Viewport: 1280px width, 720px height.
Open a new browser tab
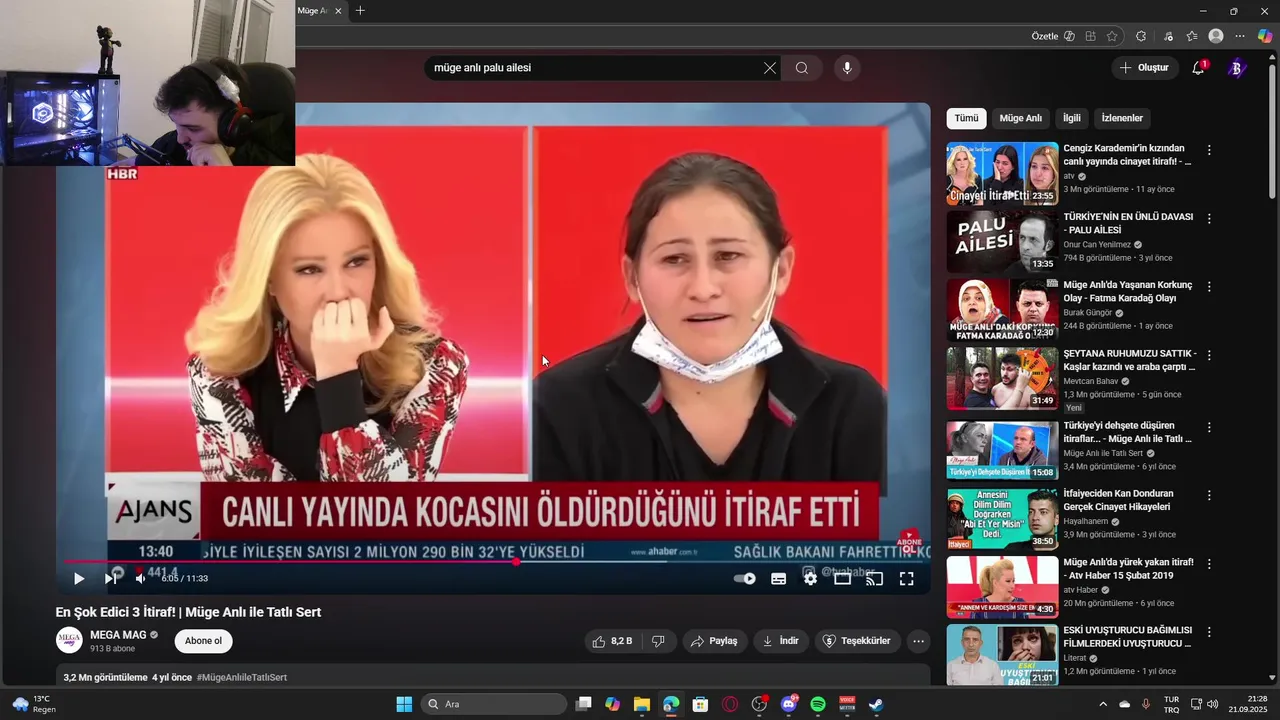(x=360, y=11)
